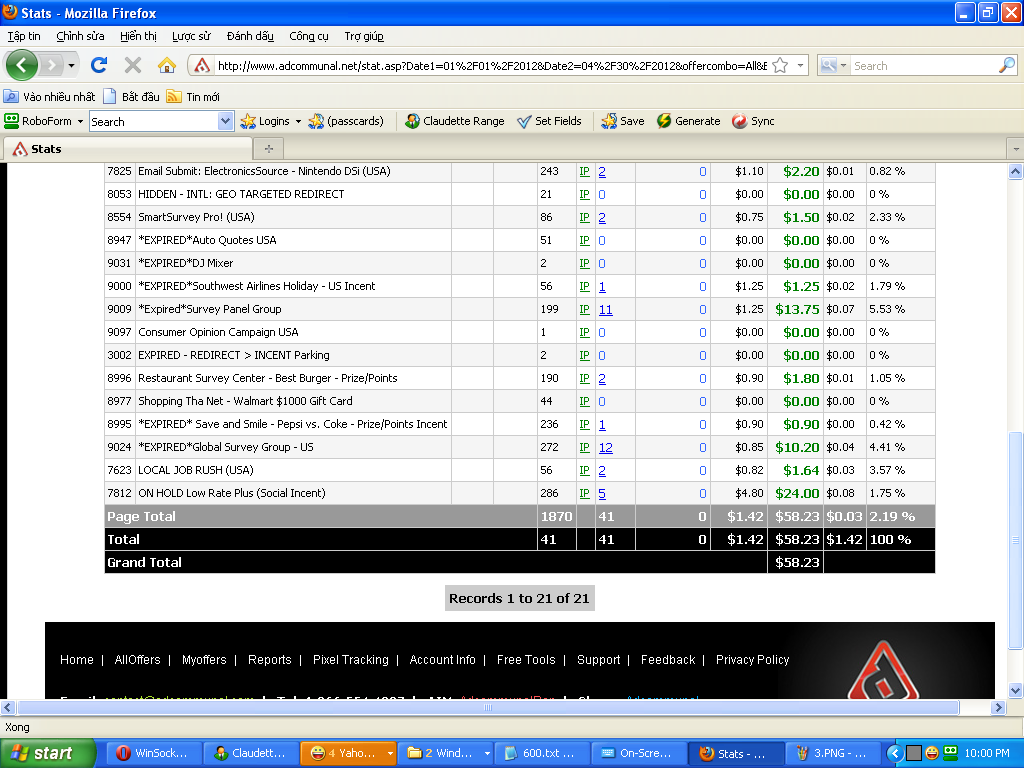Click the $24.00 revenue for Low Rate Plus
The height and width of the screenshot is (768, 1024).
tap(797, 494)
